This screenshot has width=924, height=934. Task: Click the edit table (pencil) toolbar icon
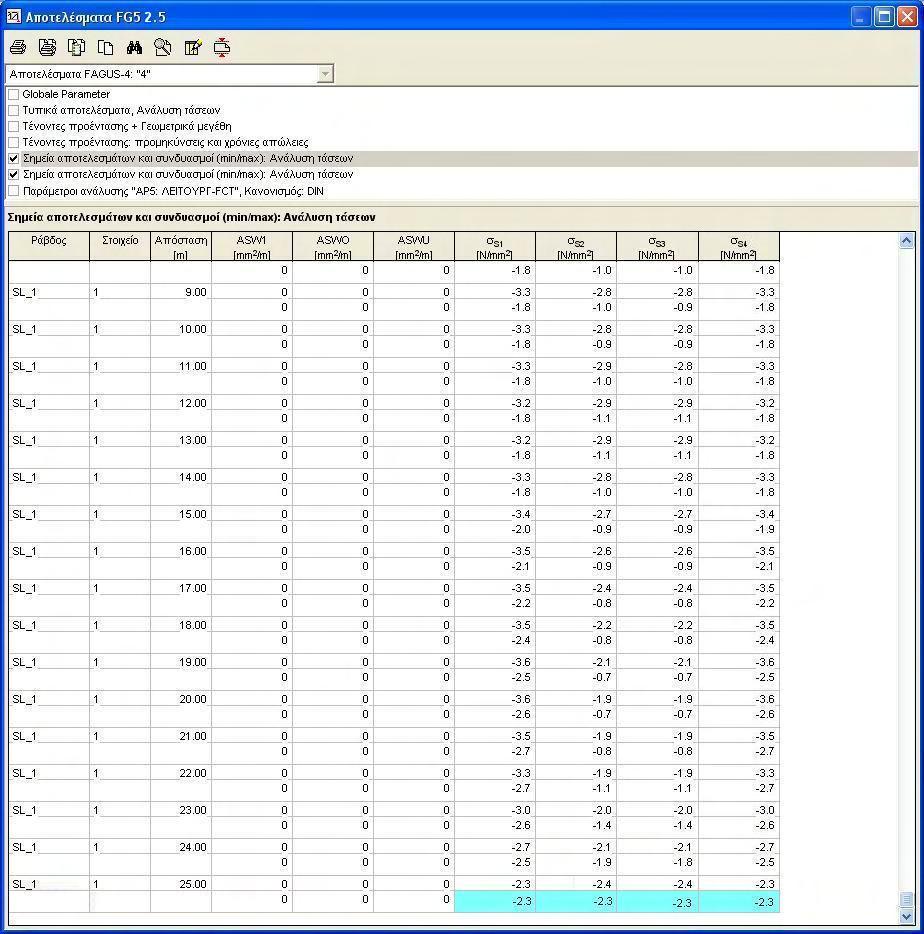coord(193,47)
